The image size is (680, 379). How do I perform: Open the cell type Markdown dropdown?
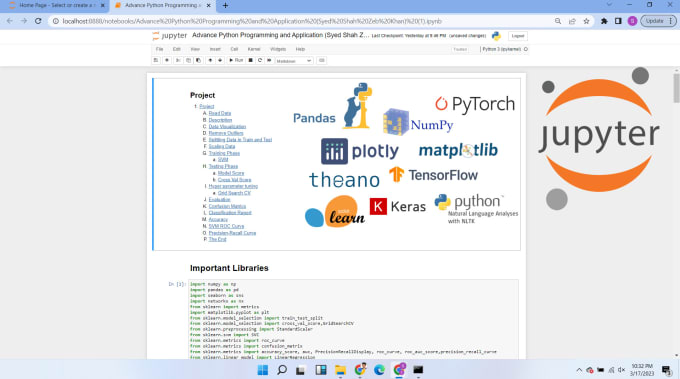tap(294, 61)
